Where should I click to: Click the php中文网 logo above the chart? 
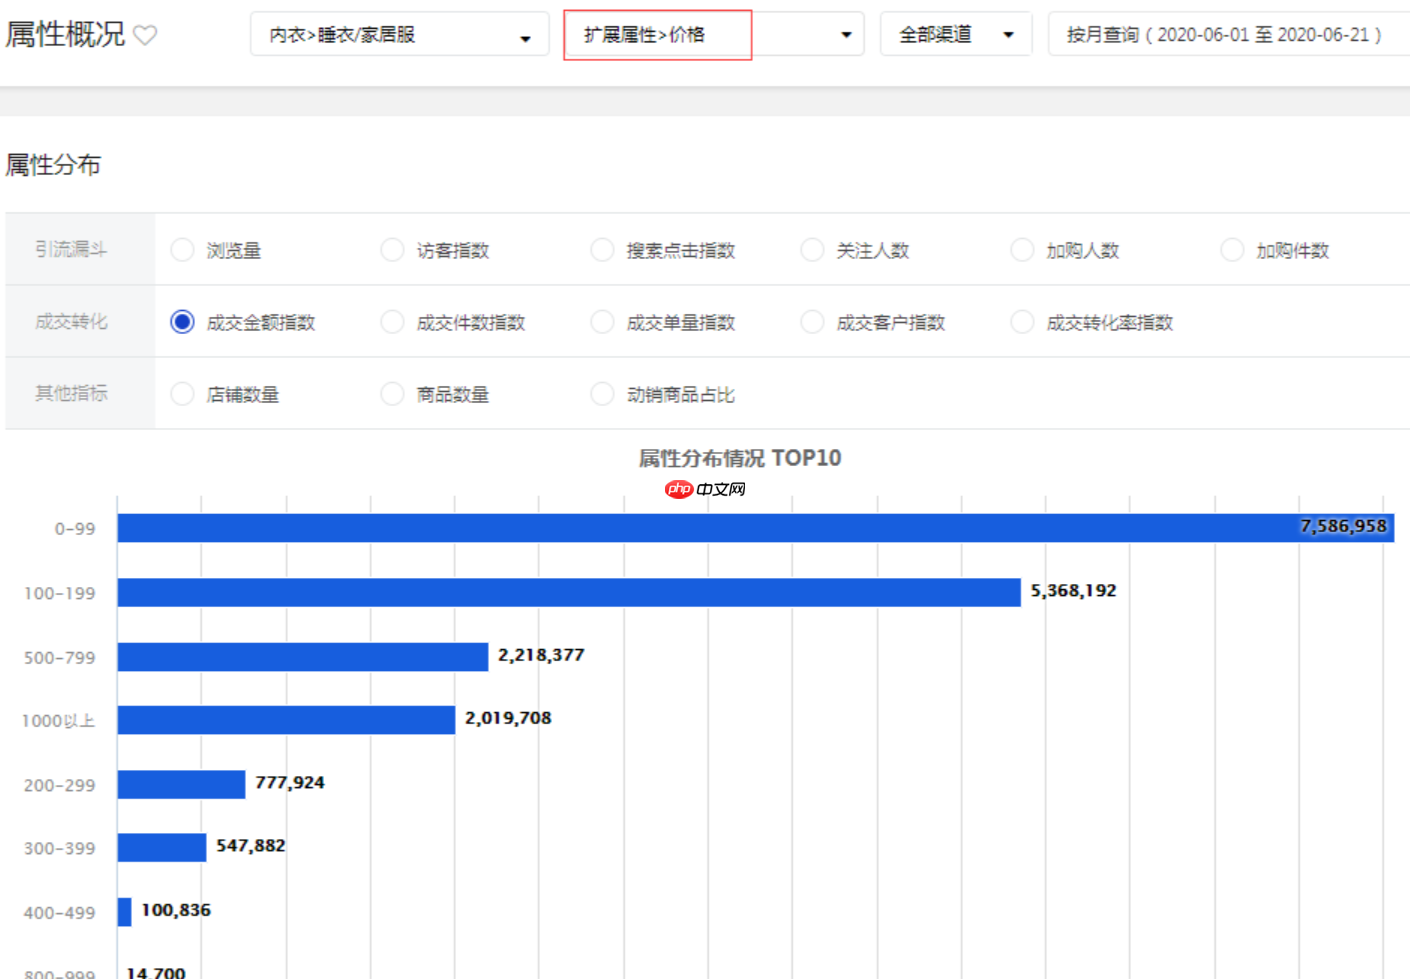click(705, 489)
